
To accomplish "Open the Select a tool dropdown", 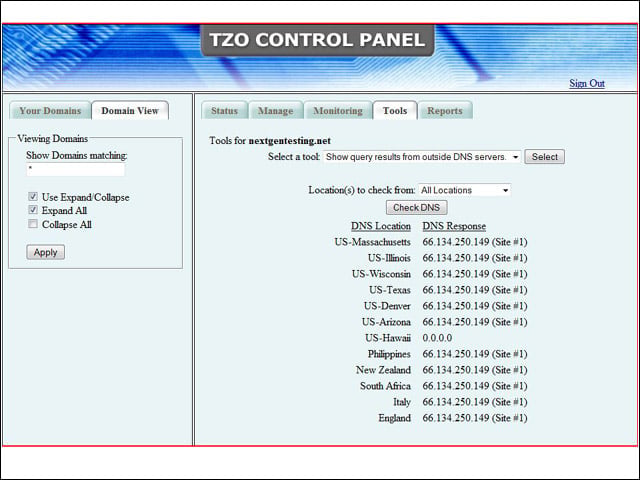I will [x=422, y=157].
